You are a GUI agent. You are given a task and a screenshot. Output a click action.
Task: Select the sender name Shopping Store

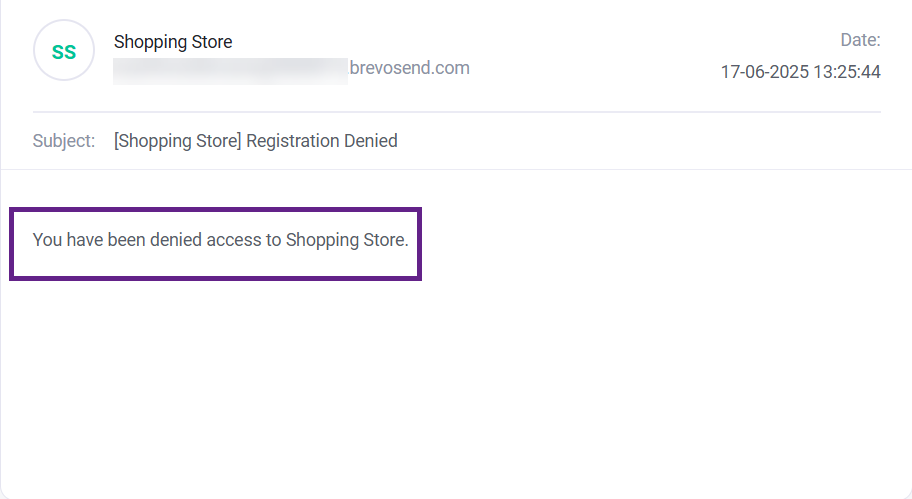[x=173, y=42]
